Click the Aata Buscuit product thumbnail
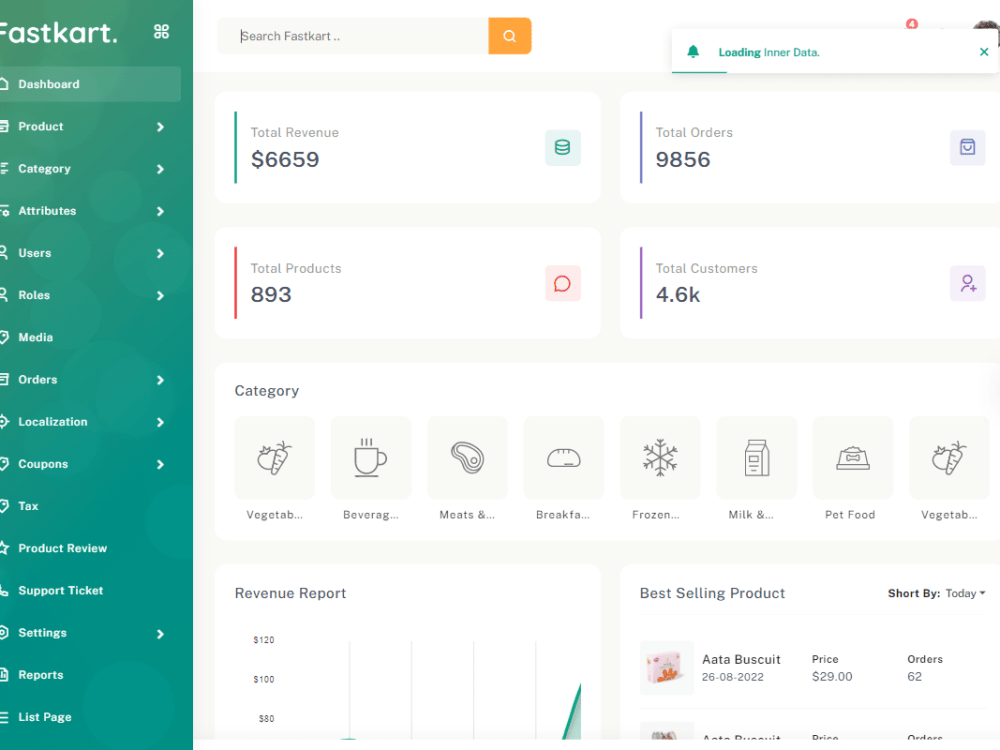Image resolution: width=1000 pixels, height=750 pixels. tap(666, 667)
